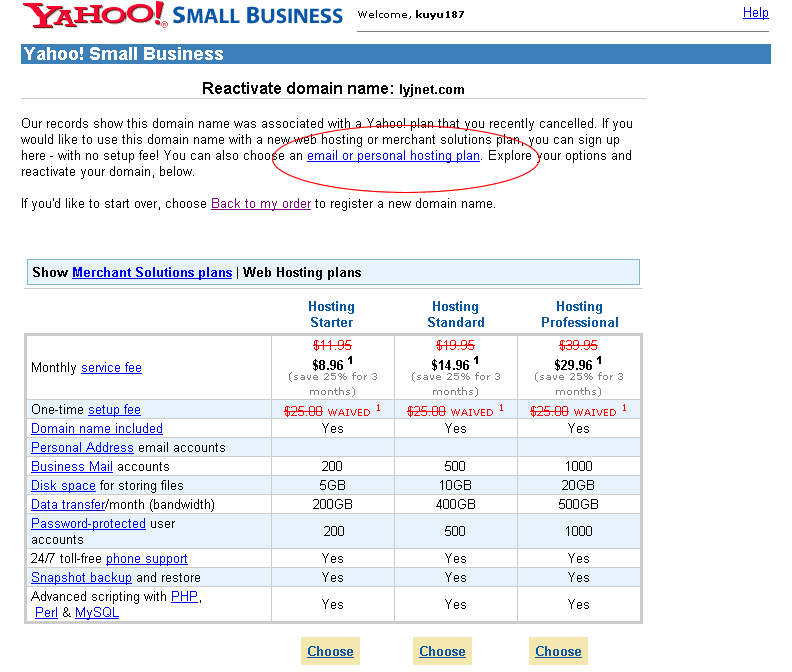Open the Perl link
792x672 pixels.
point(46,612)
